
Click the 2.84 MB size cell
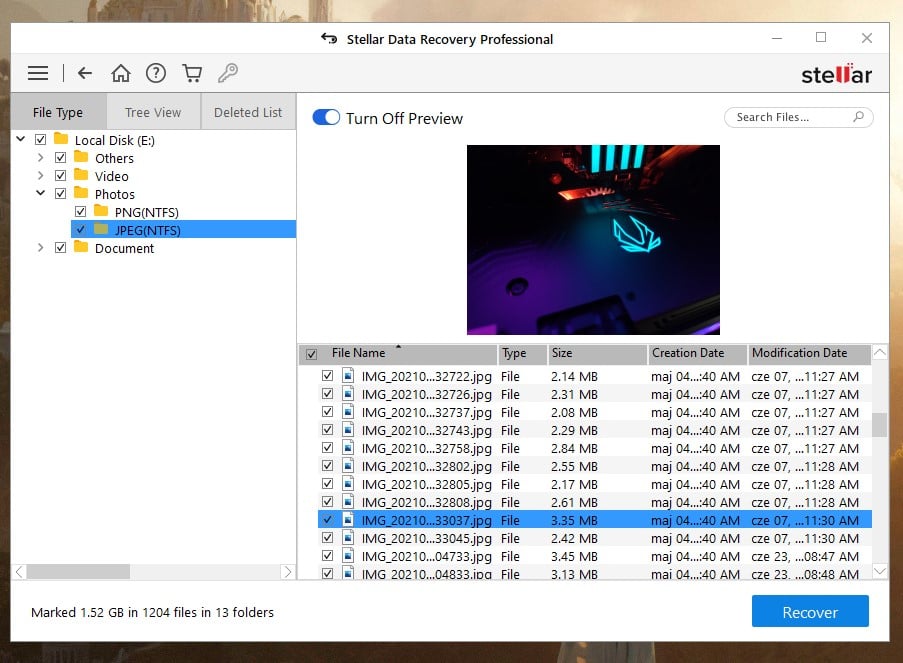click(574, 448)
